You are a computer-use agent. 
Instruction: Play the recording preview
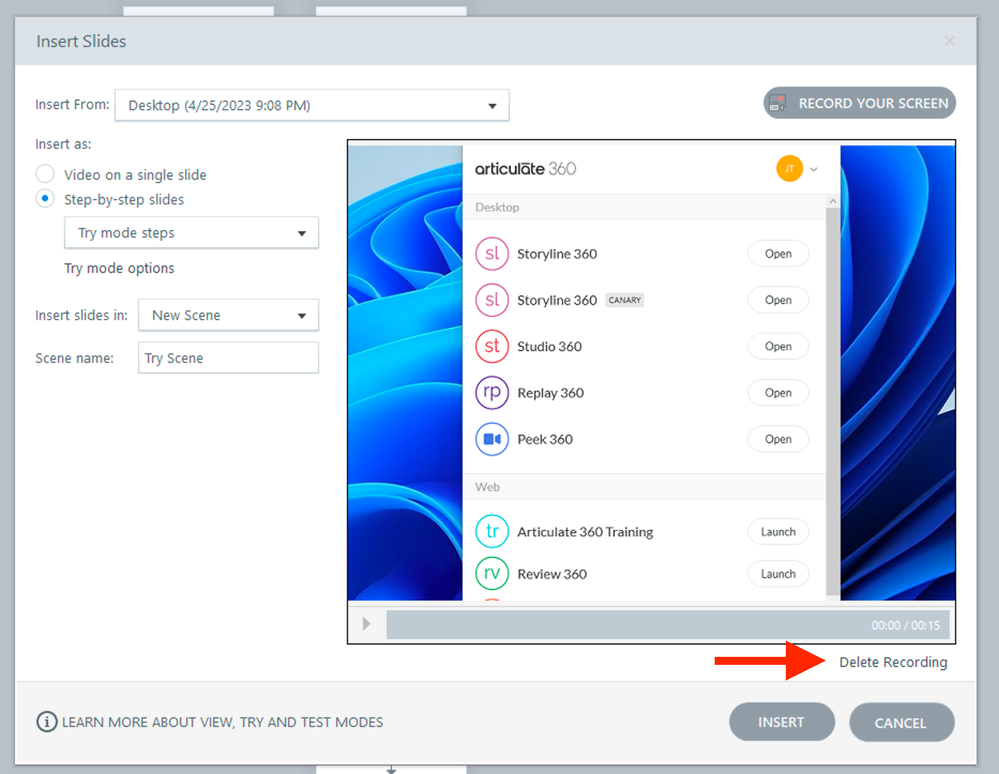tap(366, 624)
